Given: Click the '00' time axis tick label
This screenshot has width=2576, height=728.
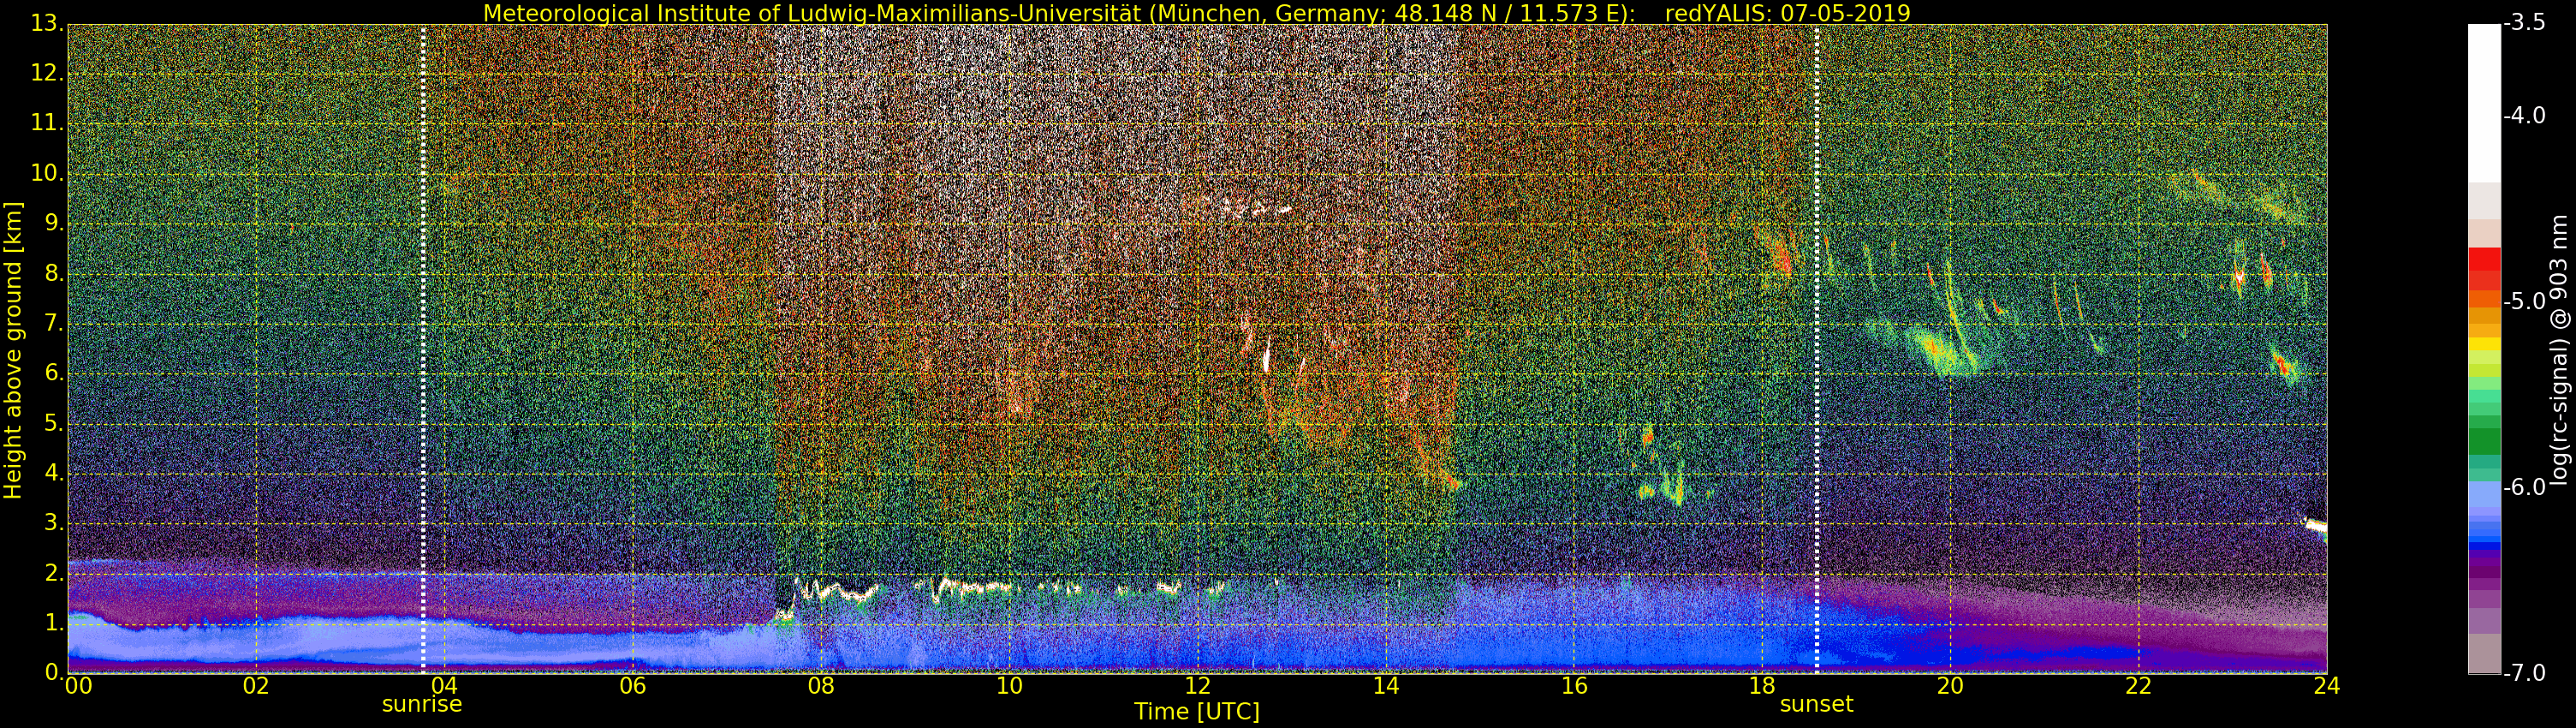Looking at the screenshot, I should [x=78, y=686].
